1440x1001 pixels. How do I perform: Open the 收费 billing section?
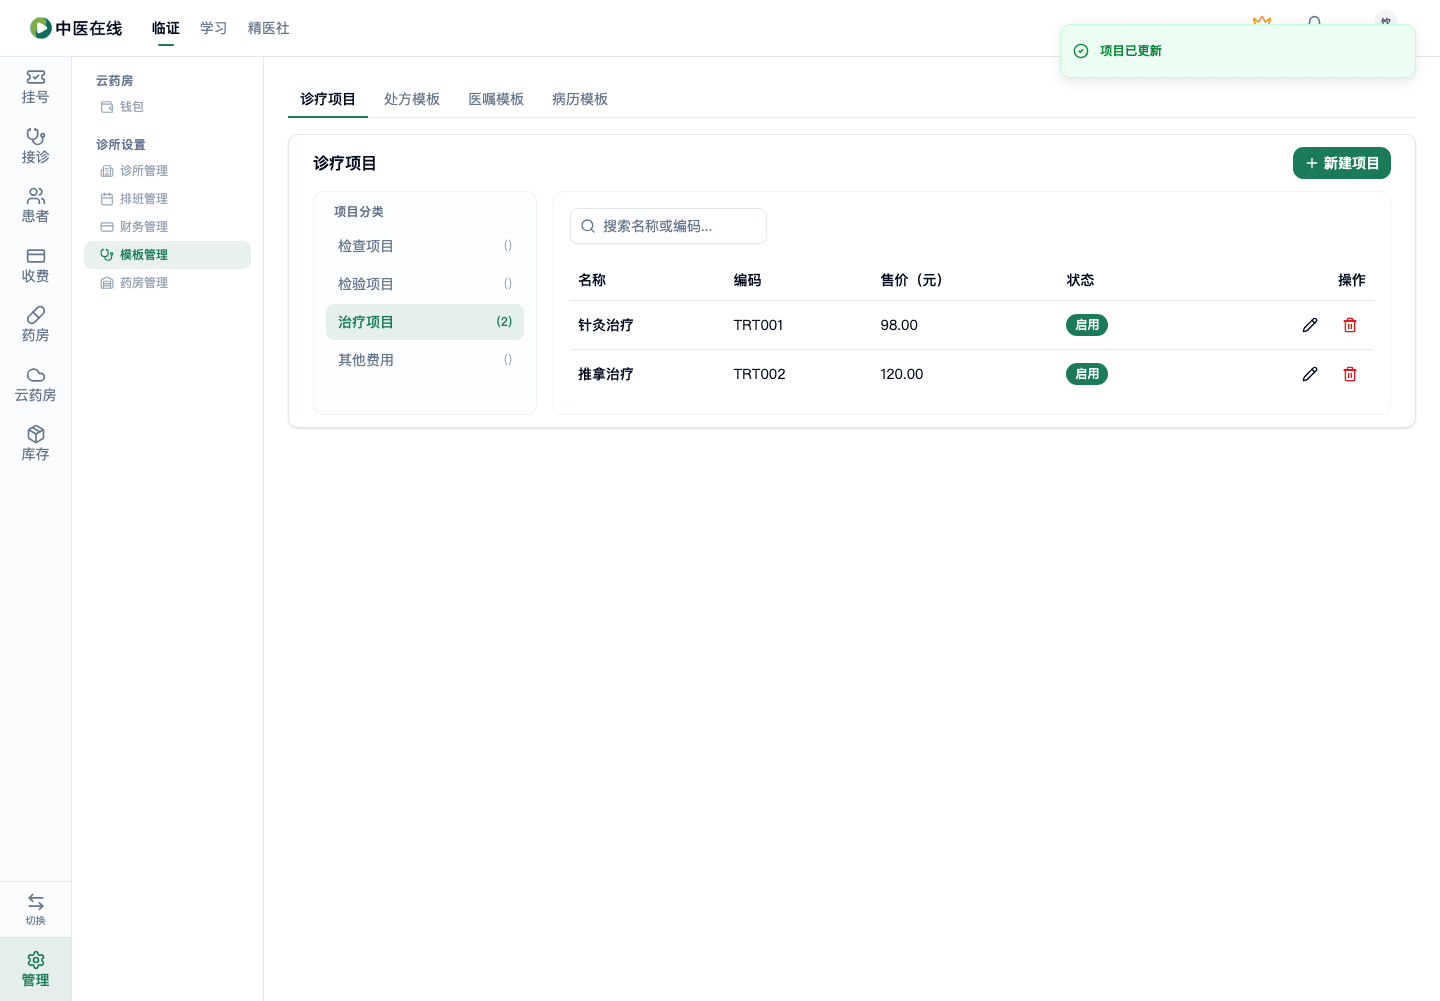[x=35, y=266]
